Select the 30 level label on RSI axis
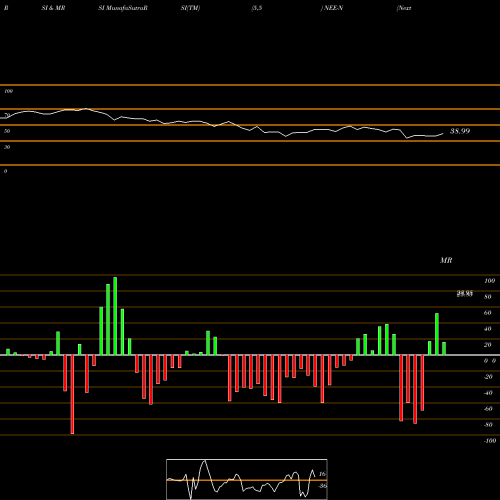The image size is (500, 500). pyautogui.click(x=7, y=147)
